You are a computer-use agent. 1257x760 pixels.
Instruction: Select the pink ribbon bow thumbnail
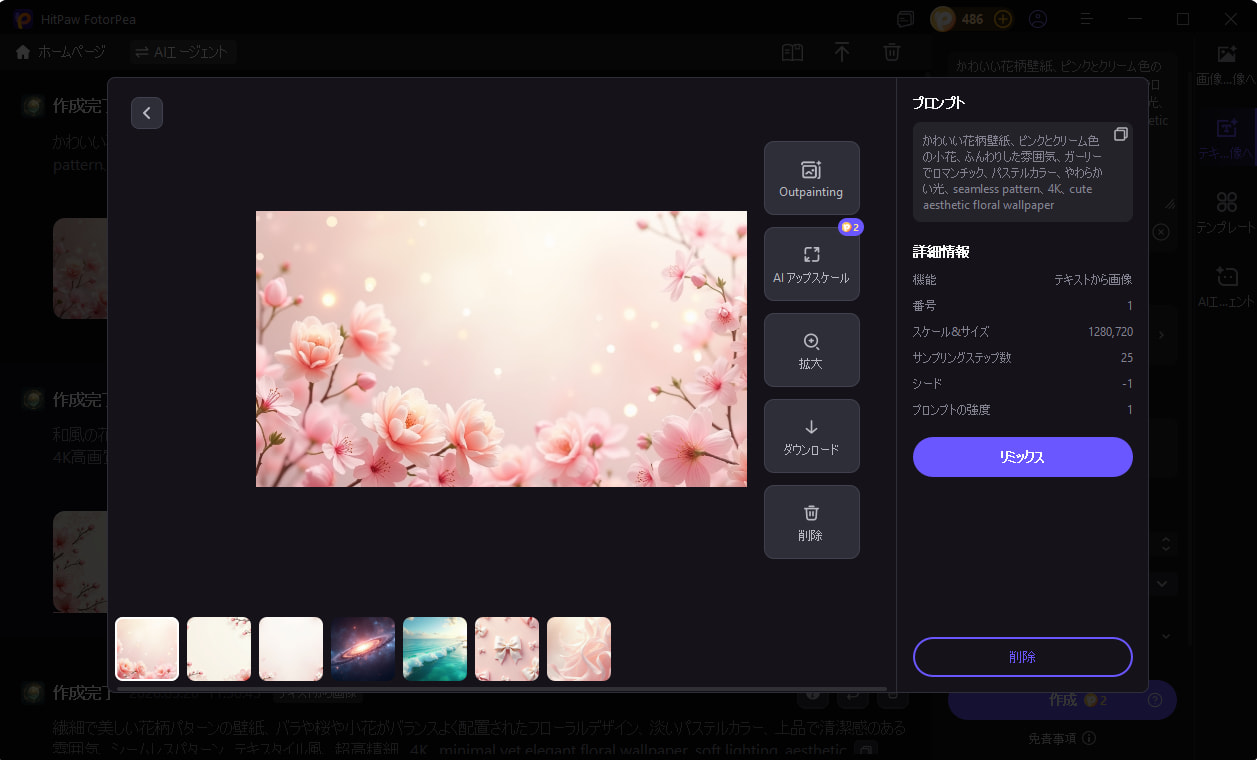click(x=507, y=649)
